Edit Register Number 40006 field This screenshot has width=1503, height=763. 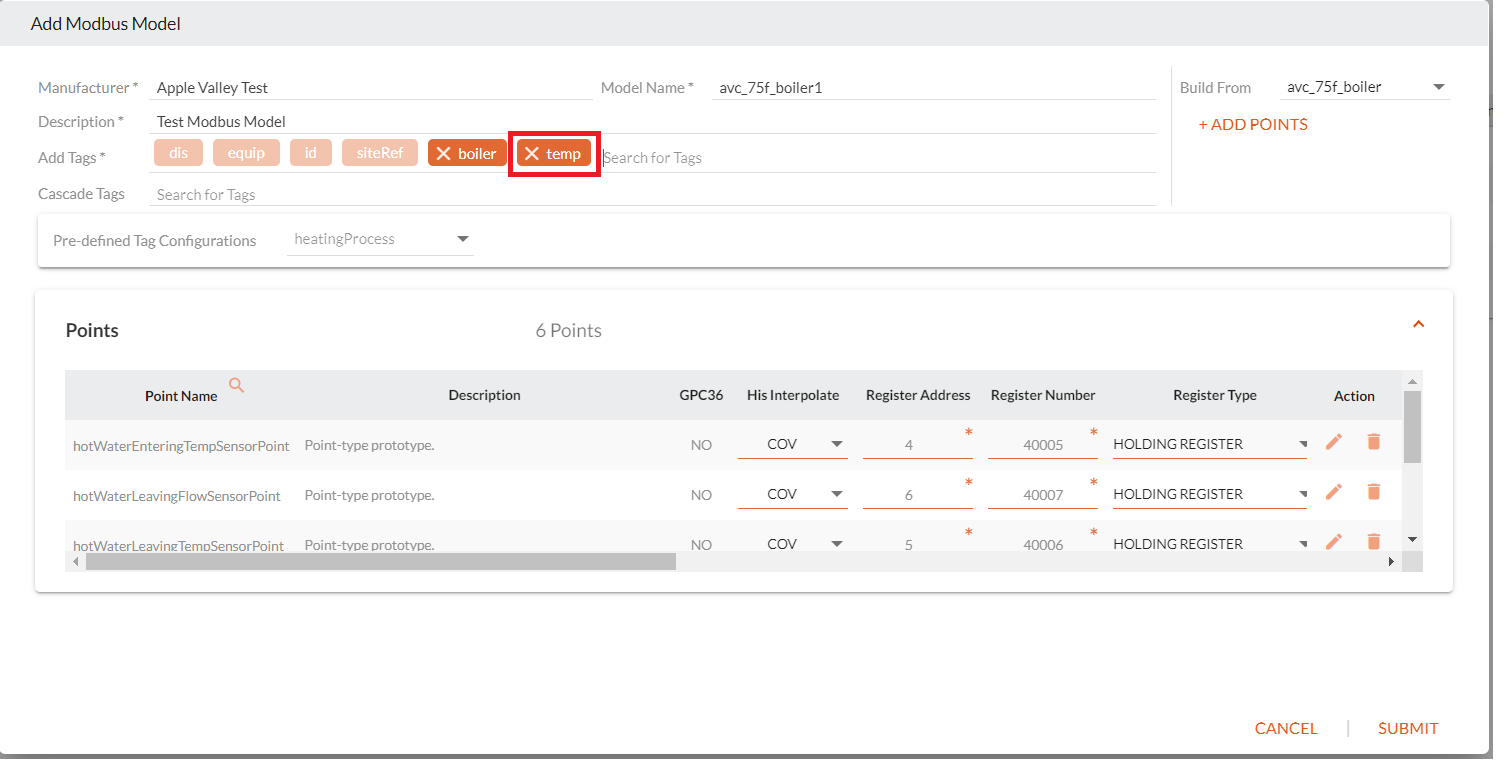pyautogui.click(x=1042, y=544)
